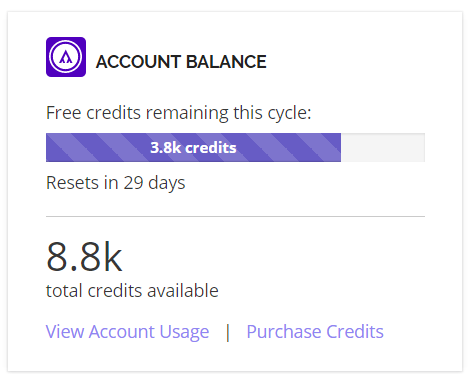Open the View Account Usage link
471x374 pixels.
click(x=127, y=332)
